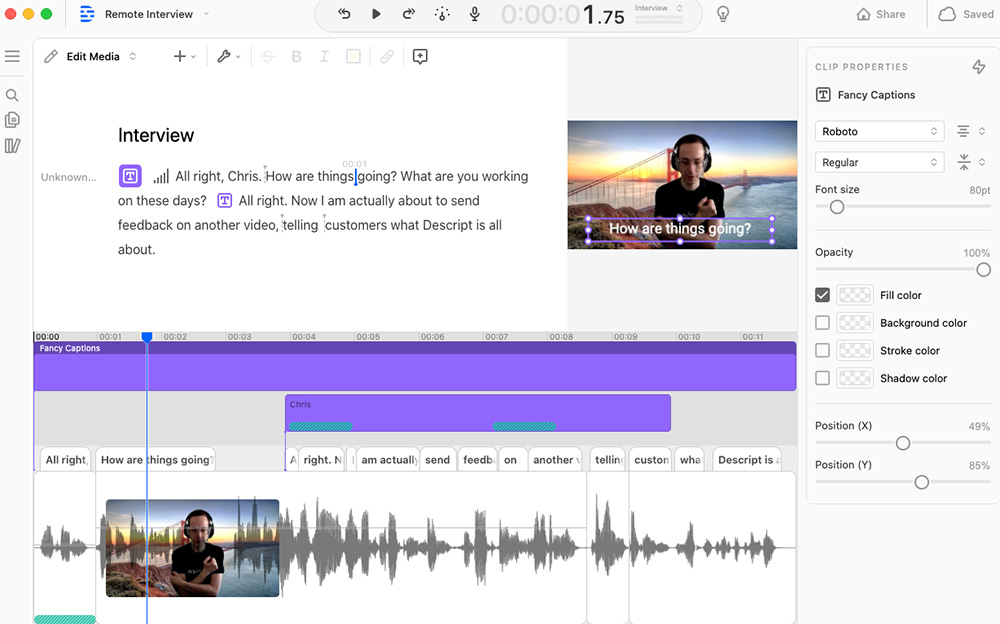The width and height of the screenshot is (1000, 624).
Task: Select the Record microphone icon
Action: click(474, 14)
